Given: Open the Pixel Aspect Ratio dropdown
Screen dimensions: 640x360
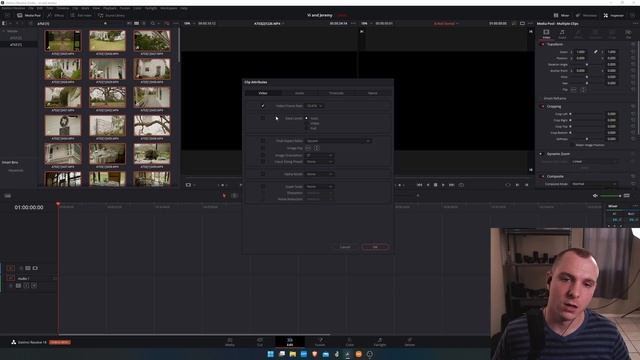Looking at the screenshot, I should tap(338, 141).
